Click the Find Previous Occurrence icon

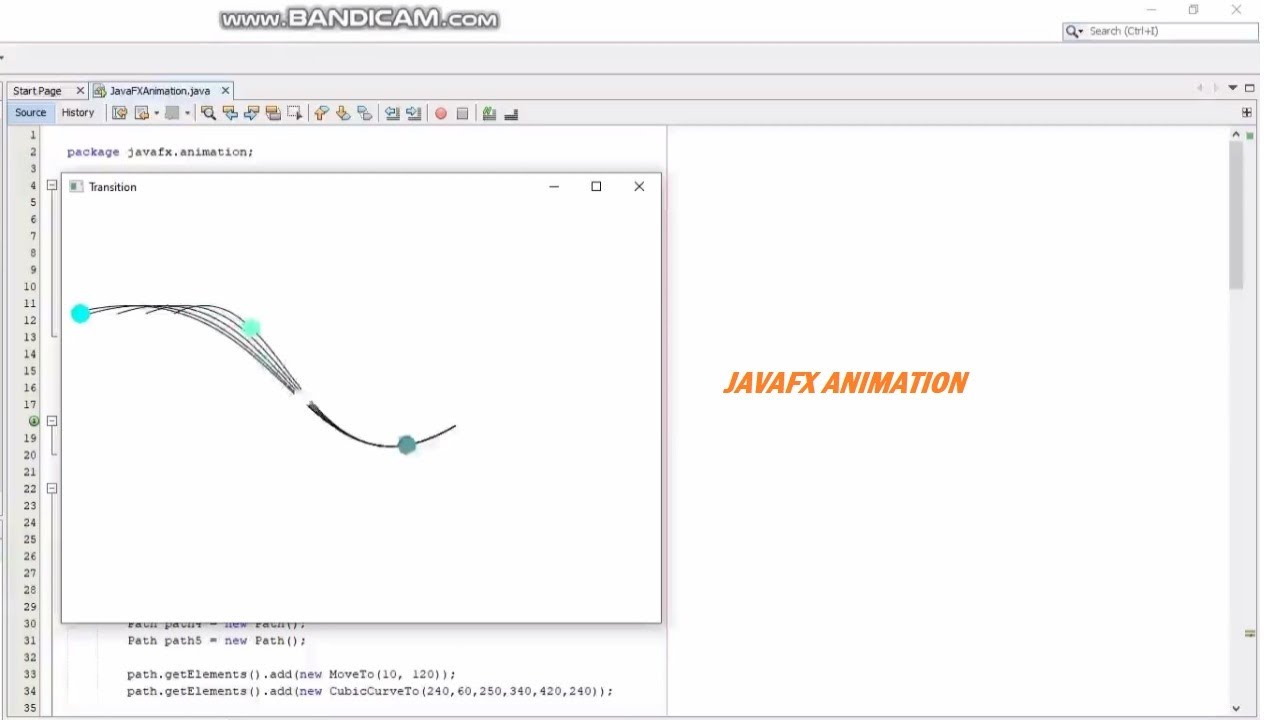pyautogui.click(x=230, y=113)
